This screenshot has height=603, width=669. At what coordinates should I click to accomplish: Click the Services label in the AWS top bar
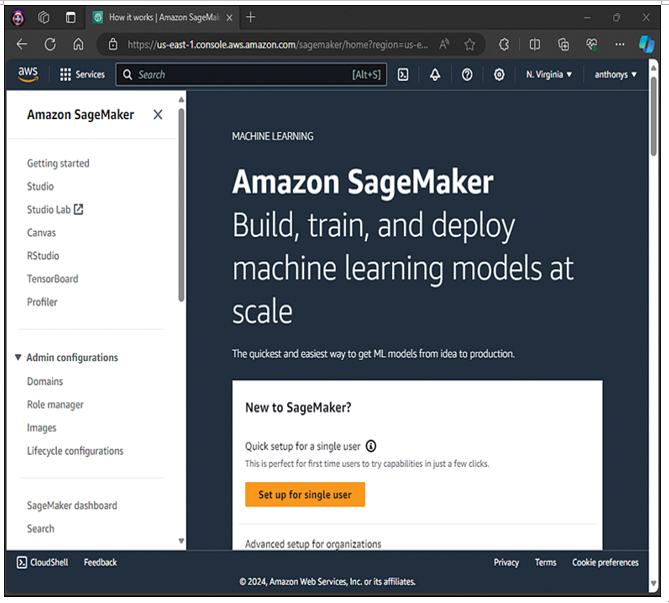click(x=90, y=75)
